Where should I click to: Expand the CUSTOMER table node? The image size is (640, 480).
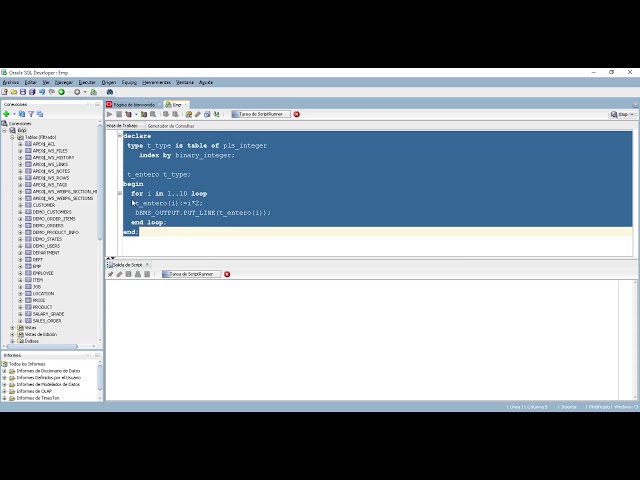point(20,205)
